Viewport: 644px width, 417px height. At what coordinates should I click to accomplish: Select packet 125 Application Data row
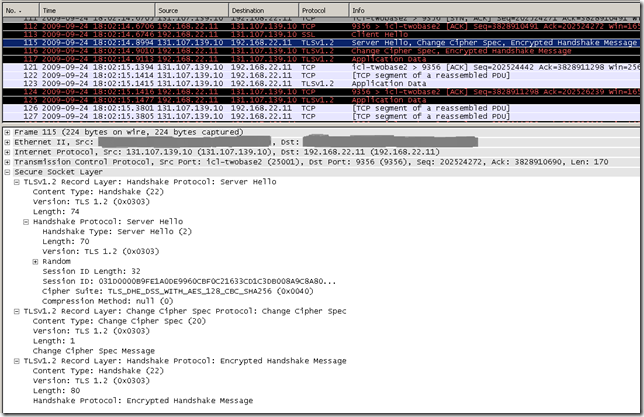click(321, 100)
